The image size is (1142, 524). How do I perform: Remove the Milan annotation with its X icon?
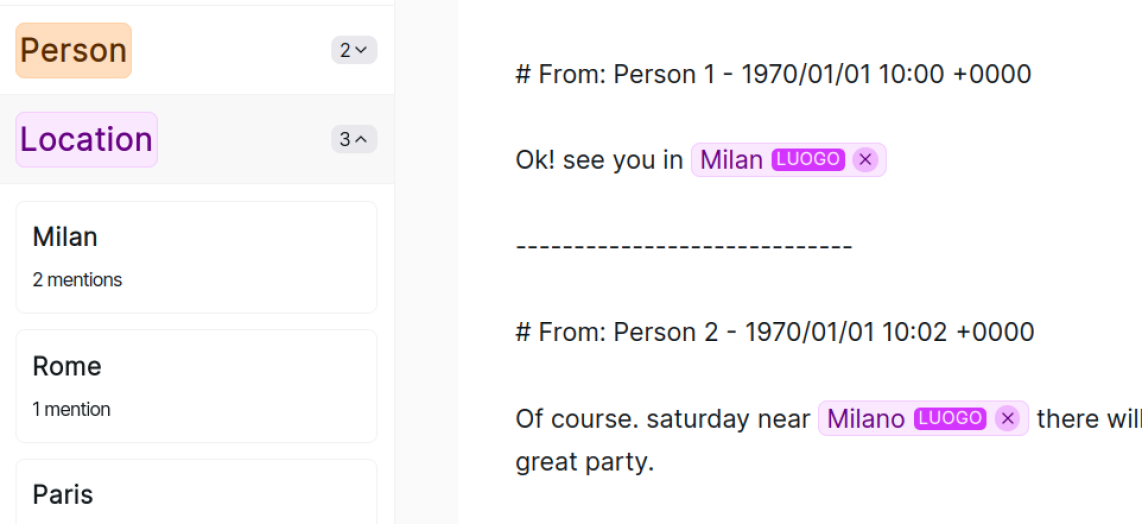[x=865, y=160]
